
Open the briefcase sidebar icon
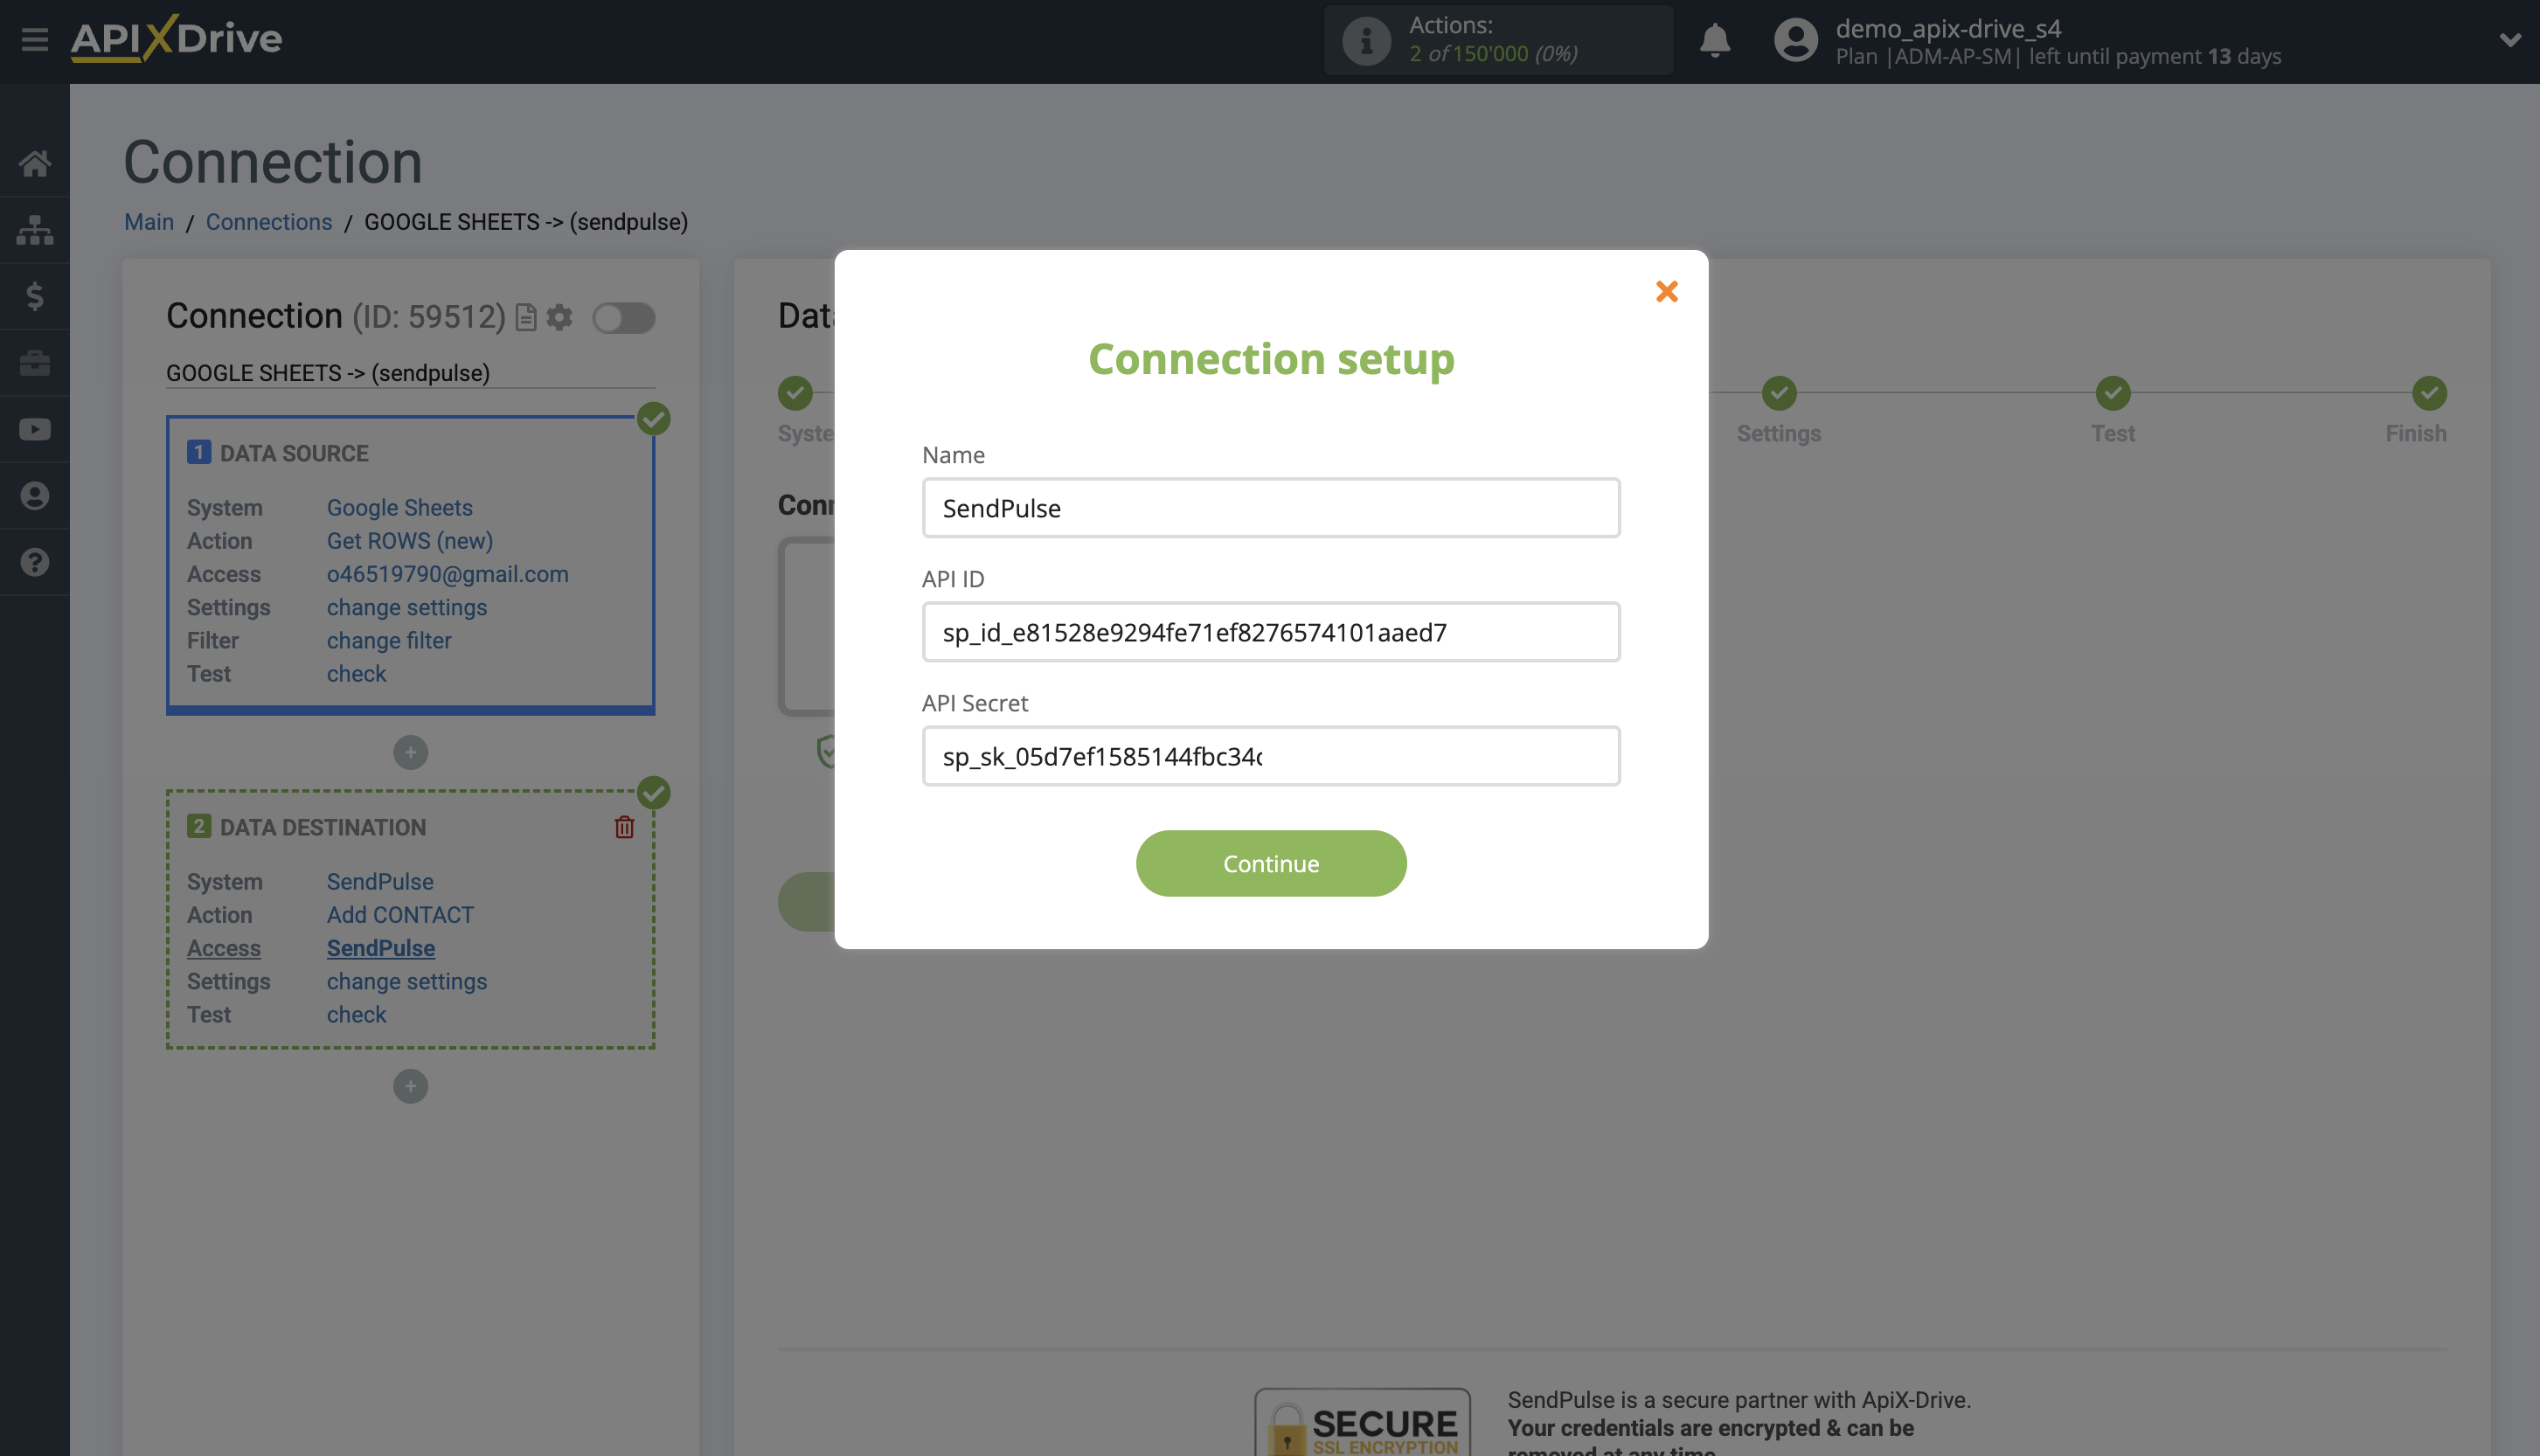tap(35, 363)
